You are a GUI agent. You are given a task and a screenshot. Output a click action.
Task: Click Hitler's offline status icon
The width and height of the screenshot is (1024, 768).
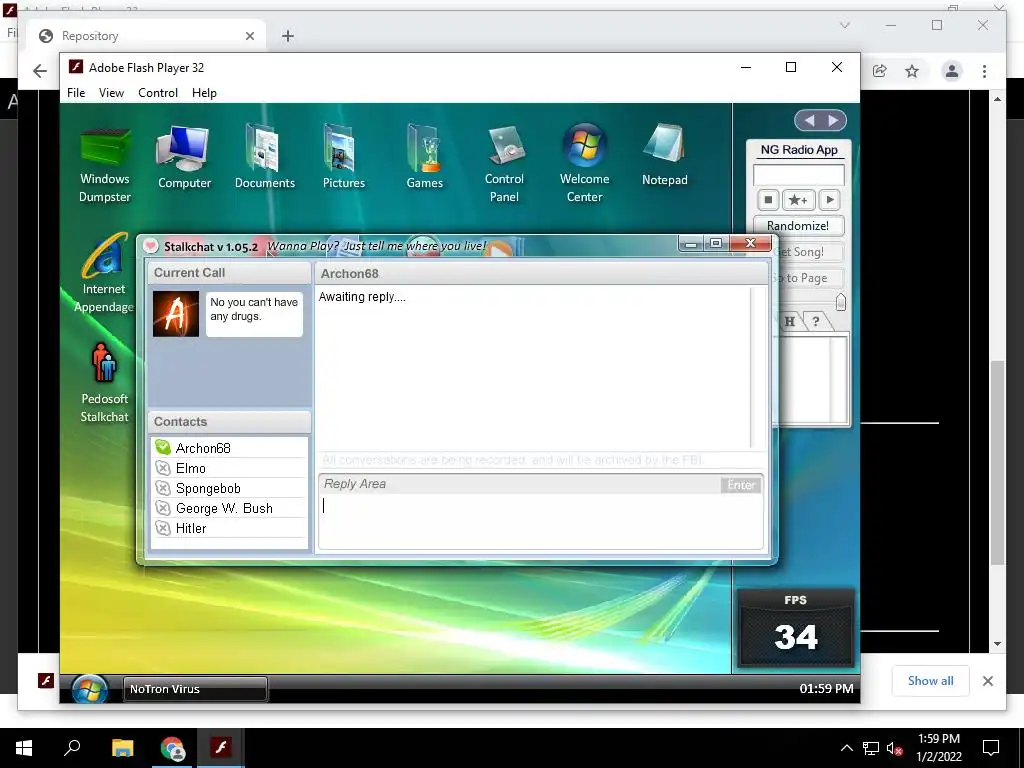click(x=163, y=528)
